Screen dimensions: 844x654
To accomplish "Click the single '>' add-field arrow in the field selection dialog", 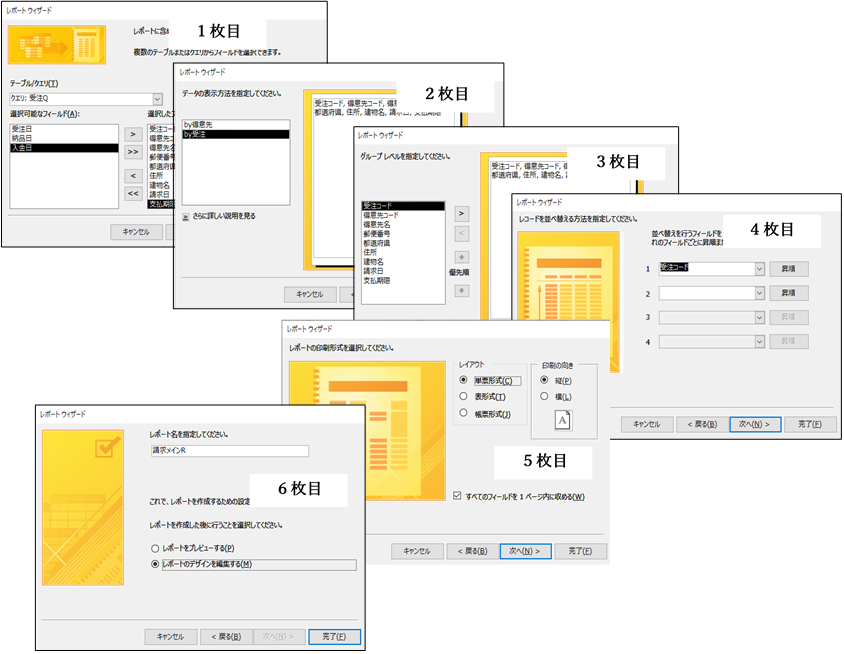I will (x=132, y=132).
